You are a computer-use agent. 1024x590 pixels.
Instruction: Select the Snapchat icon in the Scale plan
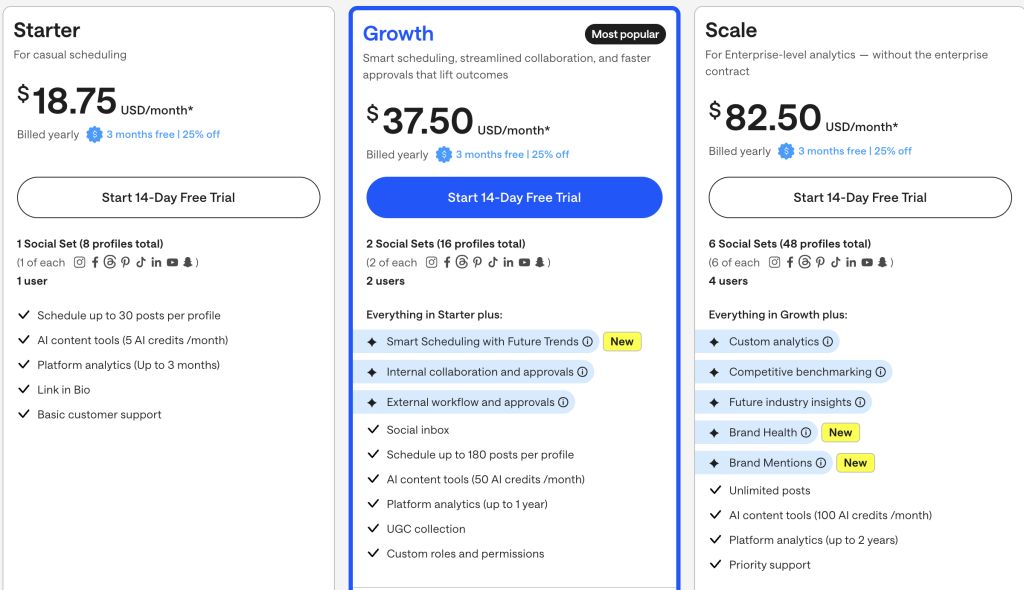coord(882,262)
